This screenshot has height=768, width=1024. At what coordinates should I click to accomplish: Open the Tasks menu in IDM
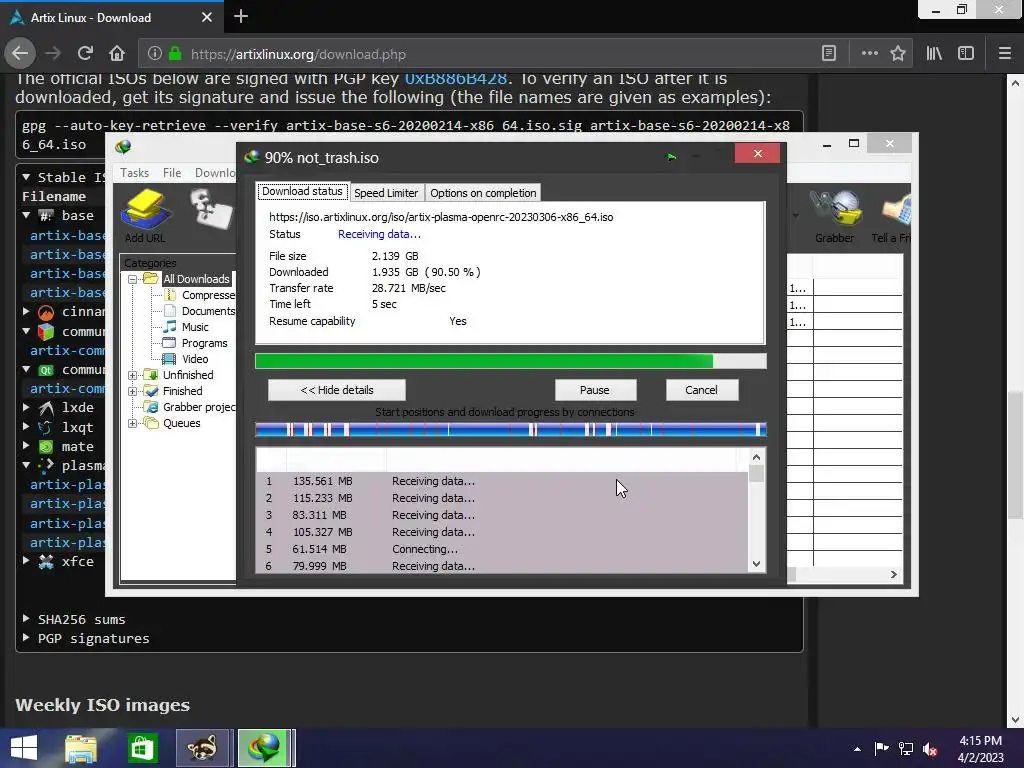[135, 172]
